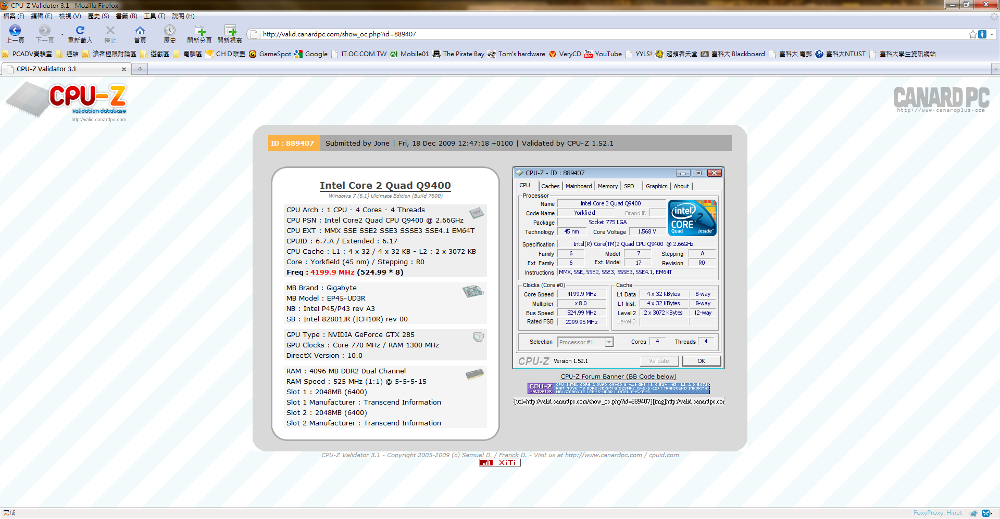
Task: Open the Tools menu (T)
Action: (155, 16)
